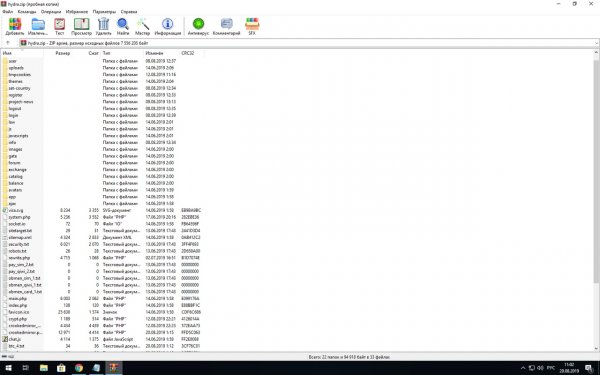Viewport: 600px width, 375px height.
Task: Select the system.php file row
Action: [19, 217]
